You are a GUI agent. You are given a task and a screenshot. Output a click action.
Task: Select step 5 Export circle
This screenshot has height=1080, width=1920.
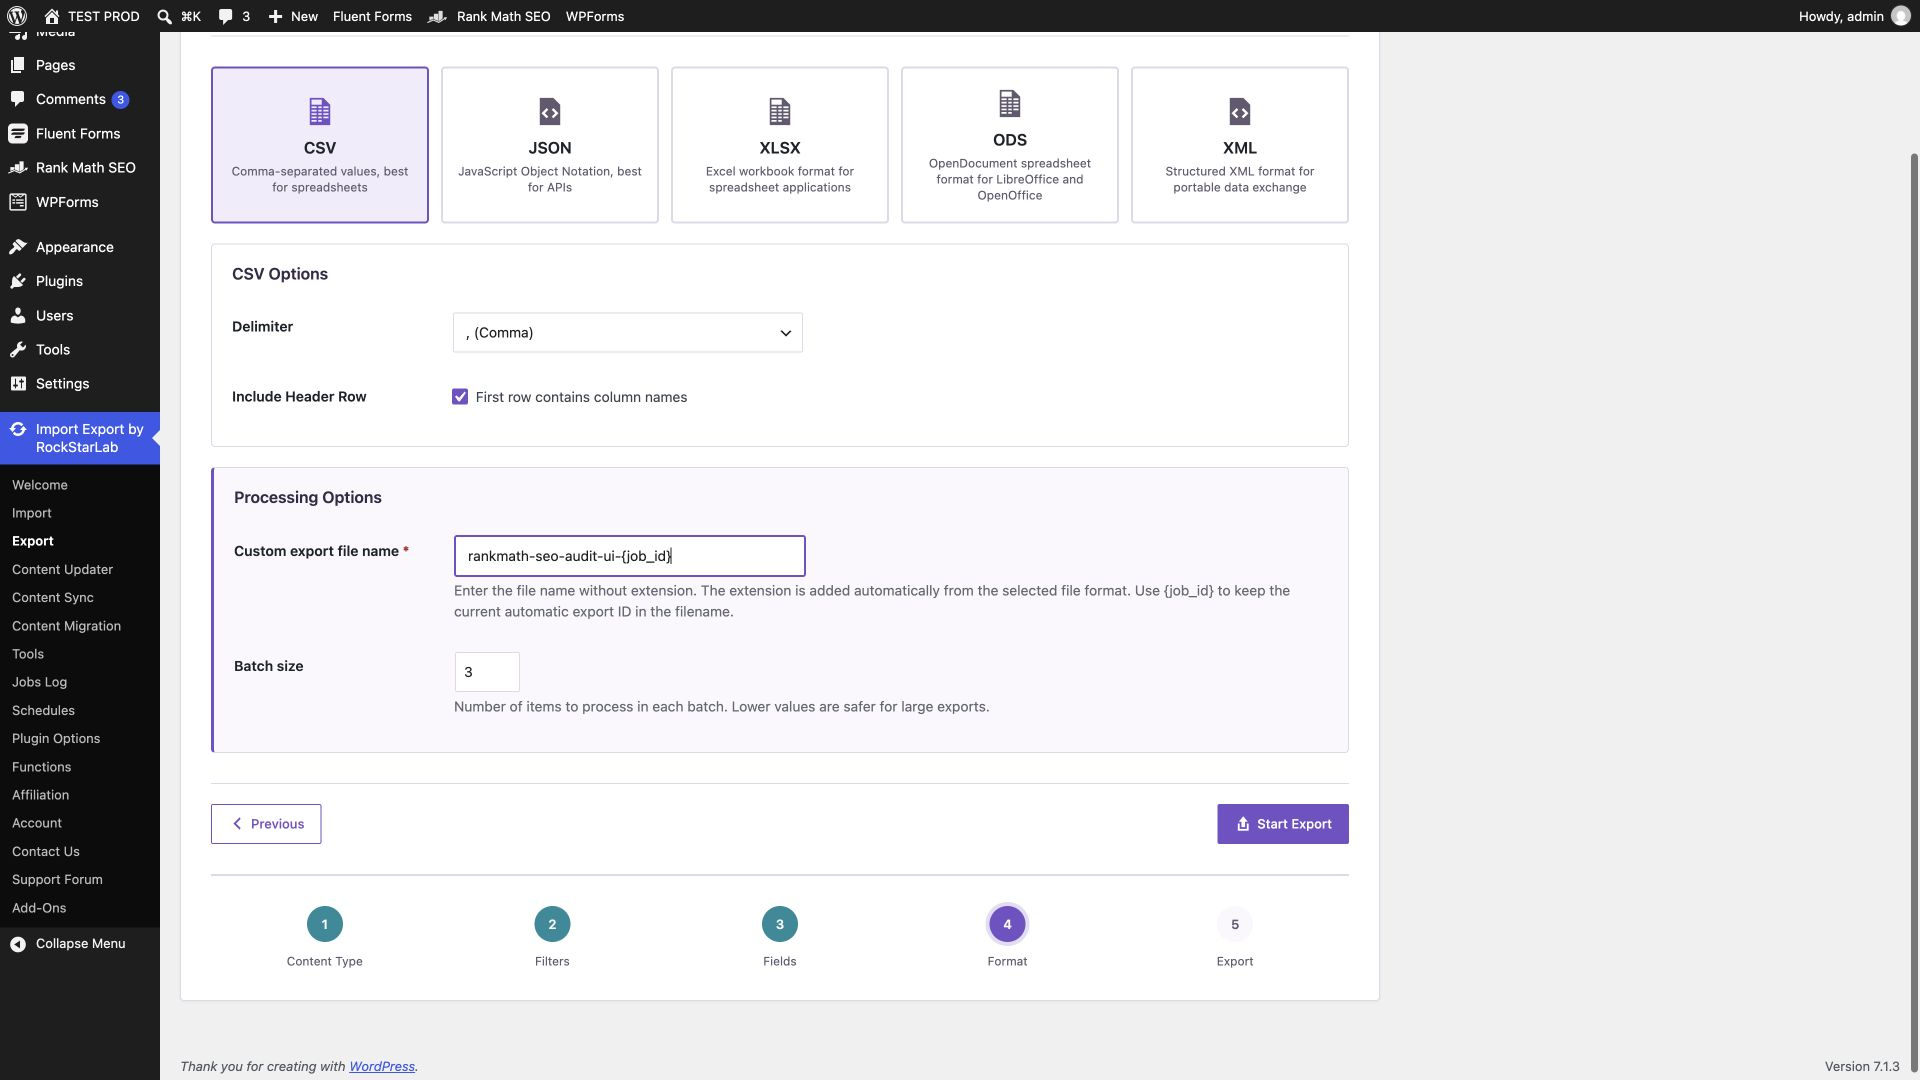pos(1235,924)
